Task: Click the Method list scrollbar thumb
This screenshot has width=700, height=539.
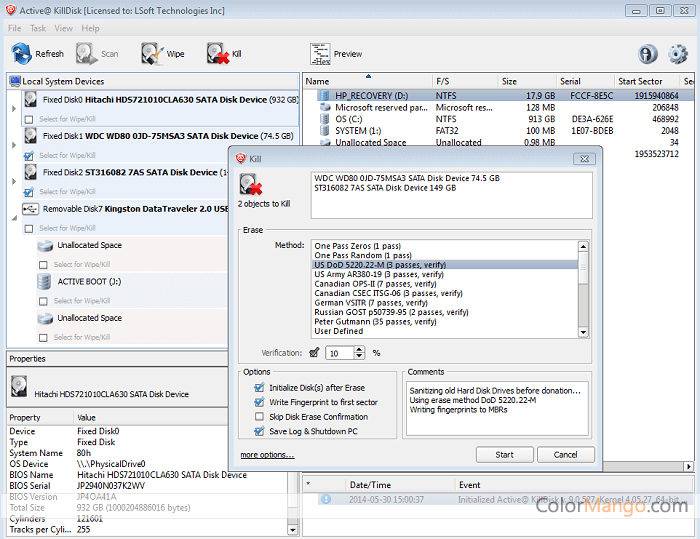Action: (x=583, y=267)
